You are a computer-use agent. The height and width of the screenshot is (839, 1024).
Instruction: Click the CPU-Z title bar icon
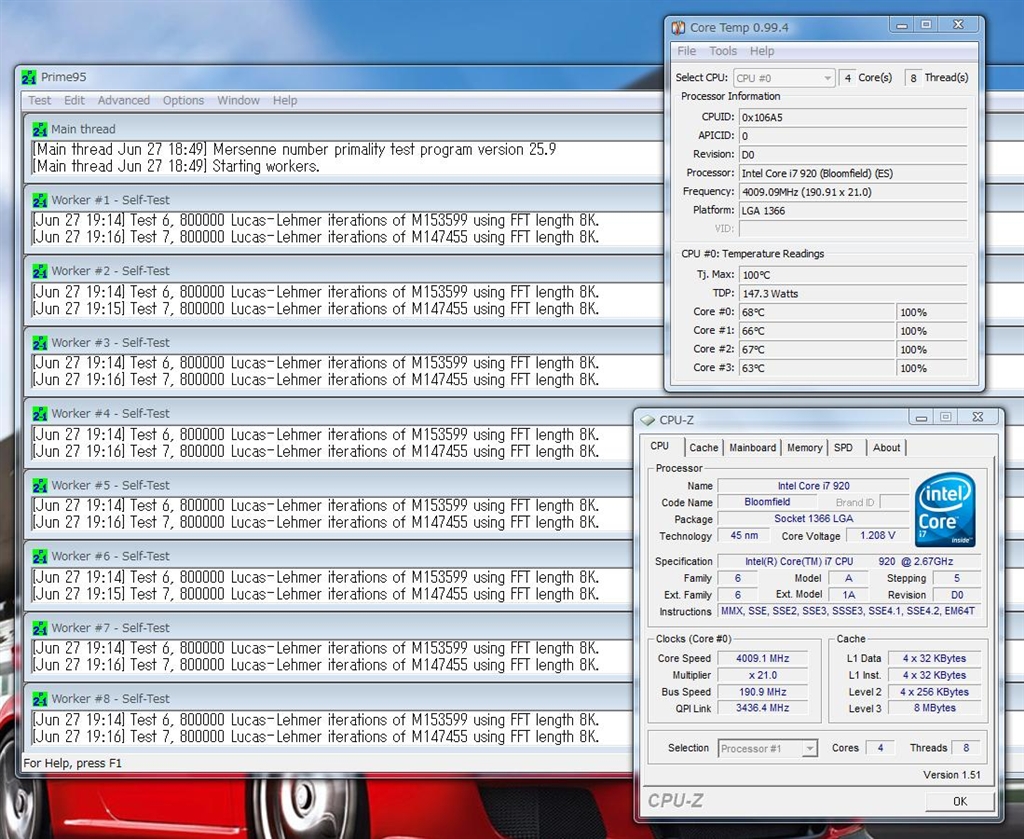coord(647,420)
